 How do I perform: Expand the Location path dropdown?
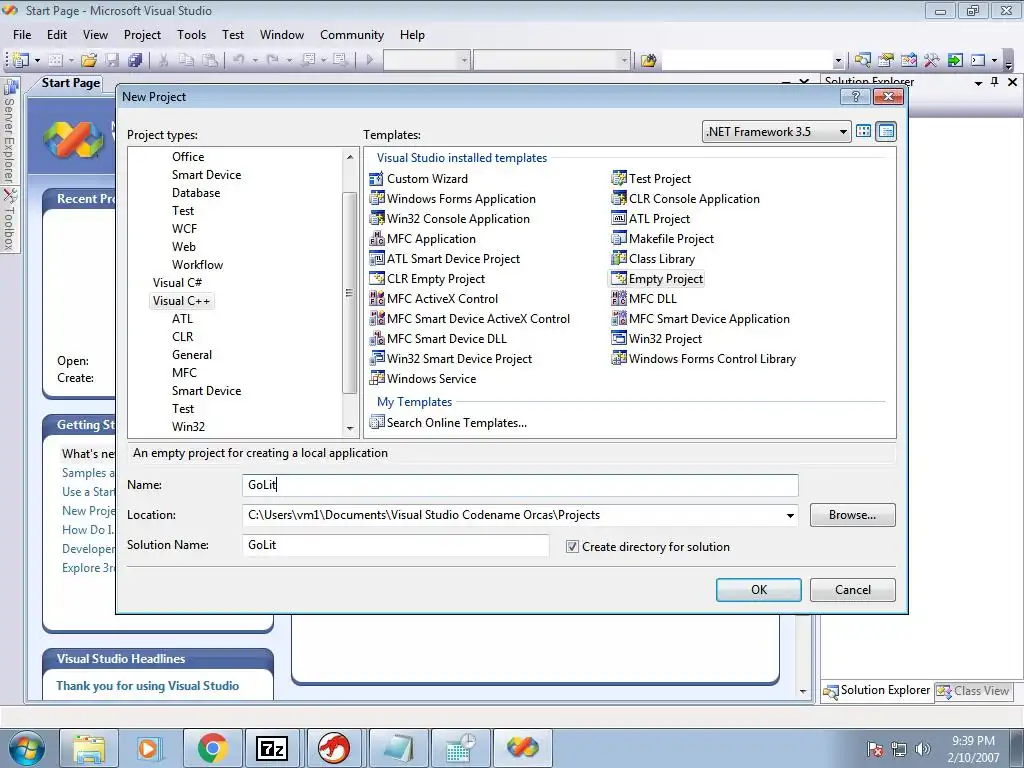790,515
